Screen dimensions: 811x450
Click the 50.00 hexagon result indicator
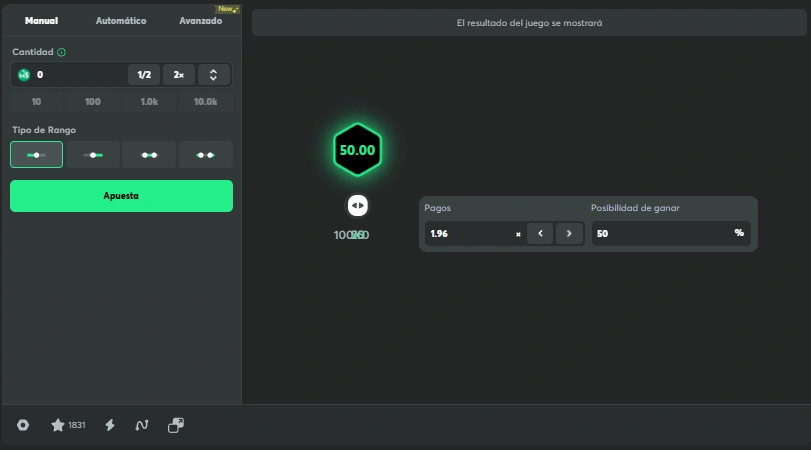[x=357, y=150]
